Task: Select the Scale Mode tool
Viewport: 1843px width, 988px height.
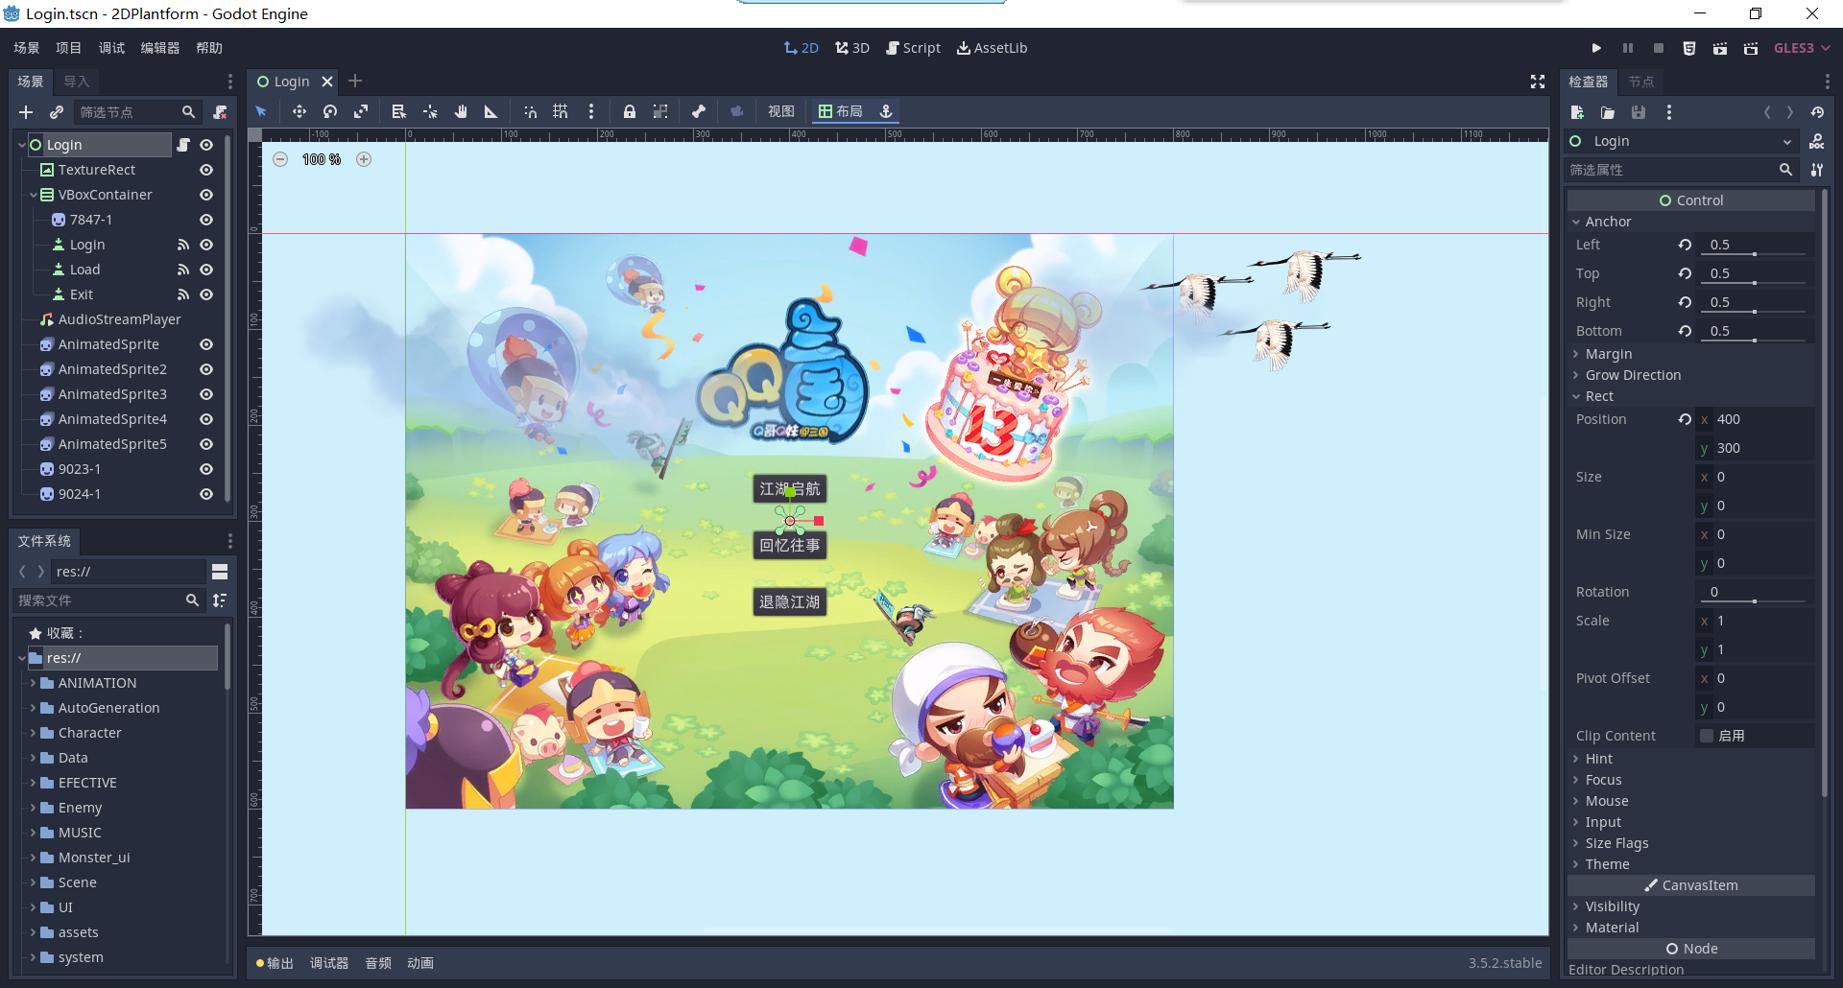Action: click(361, 112)
